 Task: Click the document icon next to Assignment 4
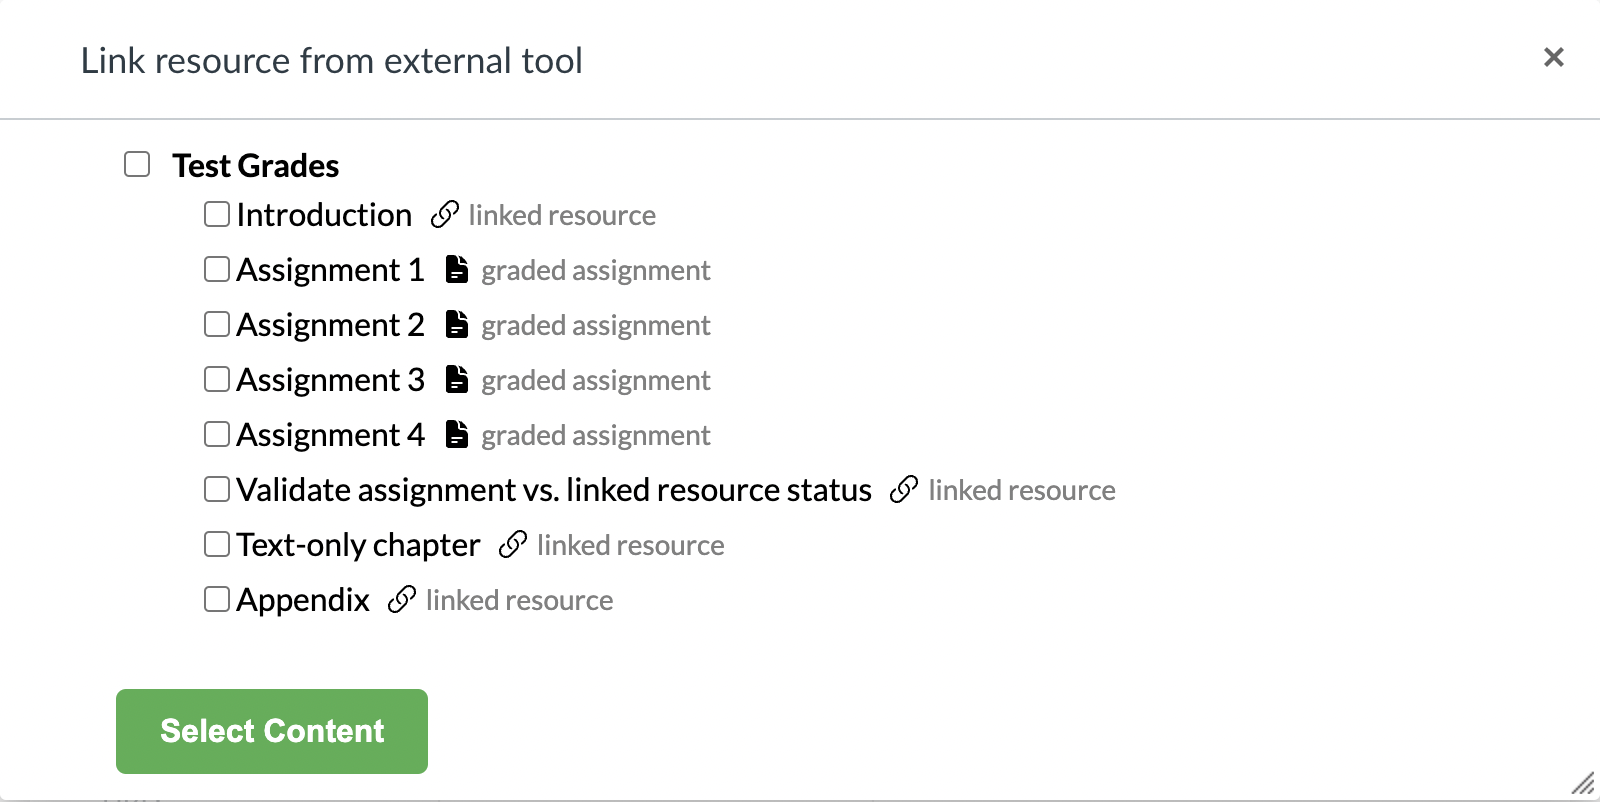pyautogui.click(x=457, y=434)
